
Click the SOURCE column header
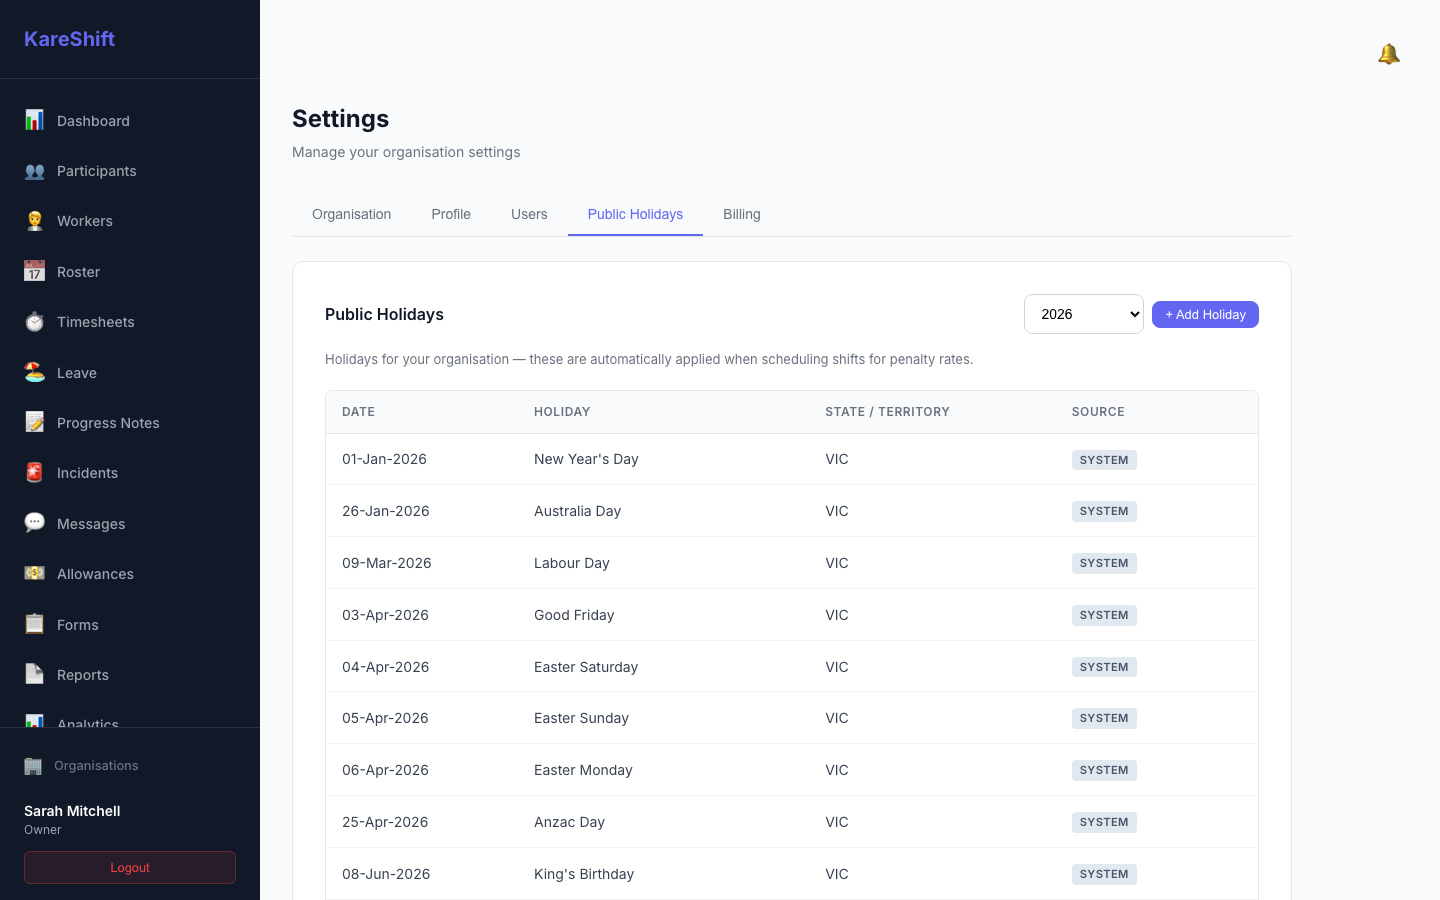[x=1098, y=412]
